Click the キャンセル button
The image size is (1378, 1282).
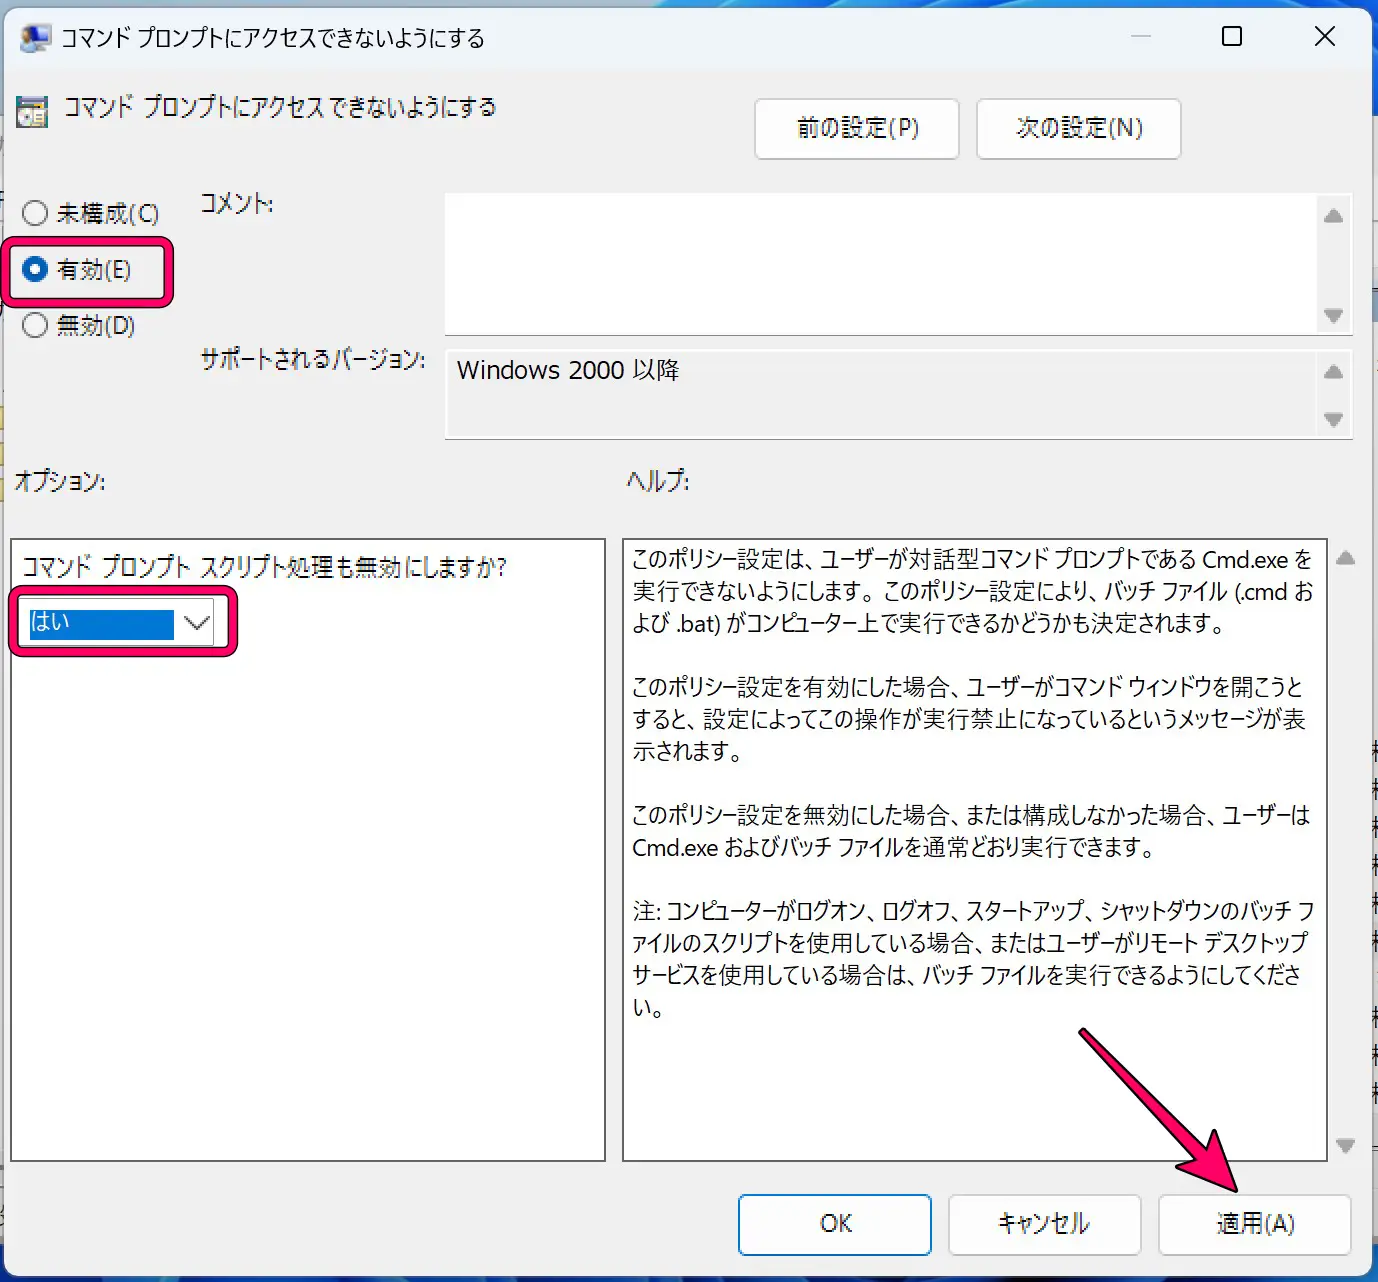tap(1044, 1224)
